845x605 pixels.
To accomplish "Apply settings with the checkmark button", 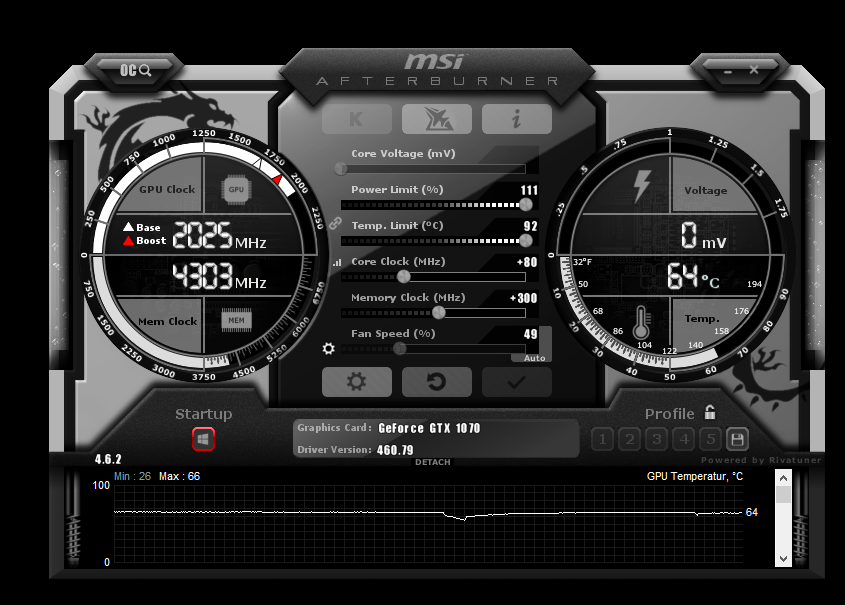I will (517, 382).
